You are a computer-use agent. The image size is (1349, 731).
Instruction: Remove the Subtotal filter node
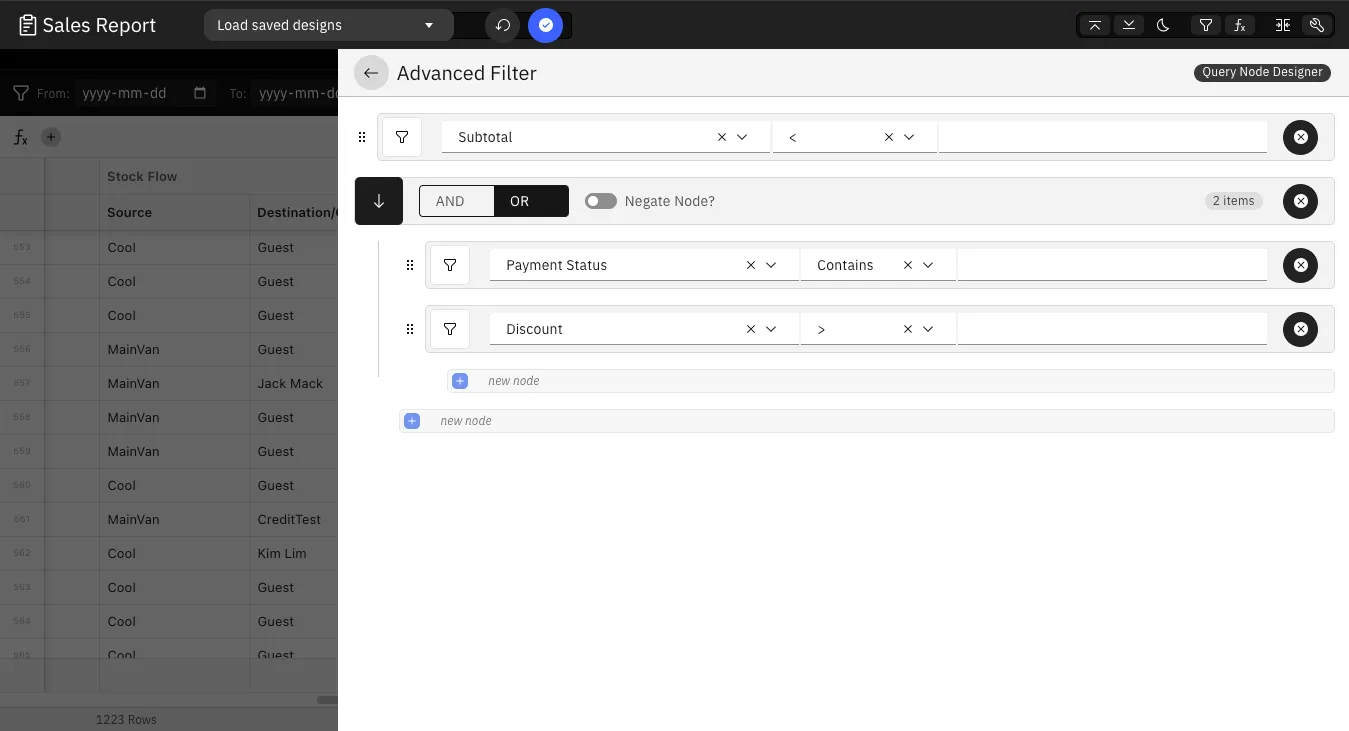tap(1300, 137)
